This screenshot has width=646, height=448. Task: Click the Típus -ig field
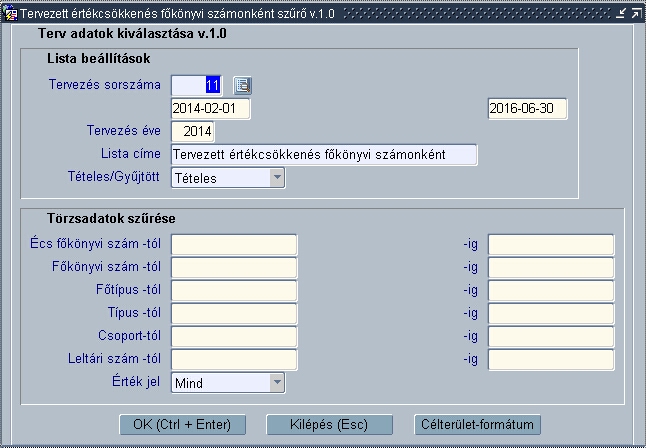(x=551, y=314)
